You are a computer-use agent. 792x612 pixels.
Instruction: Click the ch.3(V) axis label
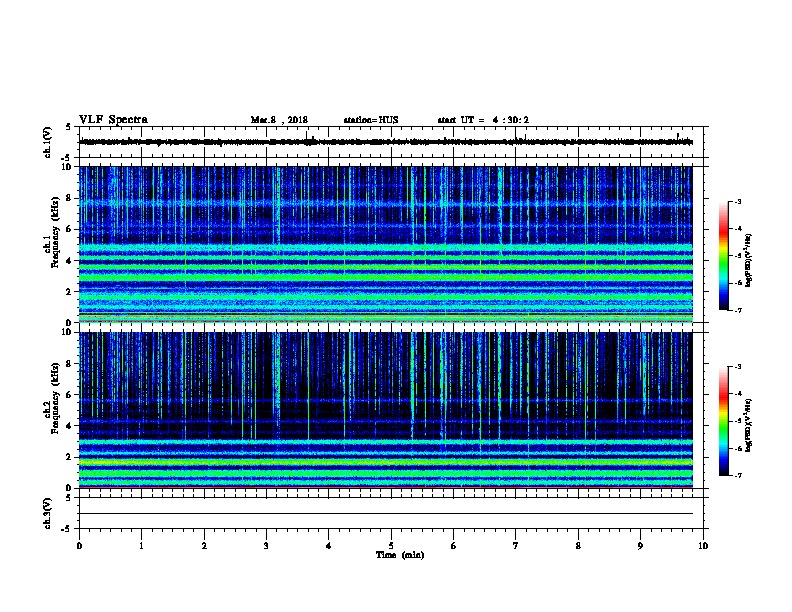[x=47, y=513]
